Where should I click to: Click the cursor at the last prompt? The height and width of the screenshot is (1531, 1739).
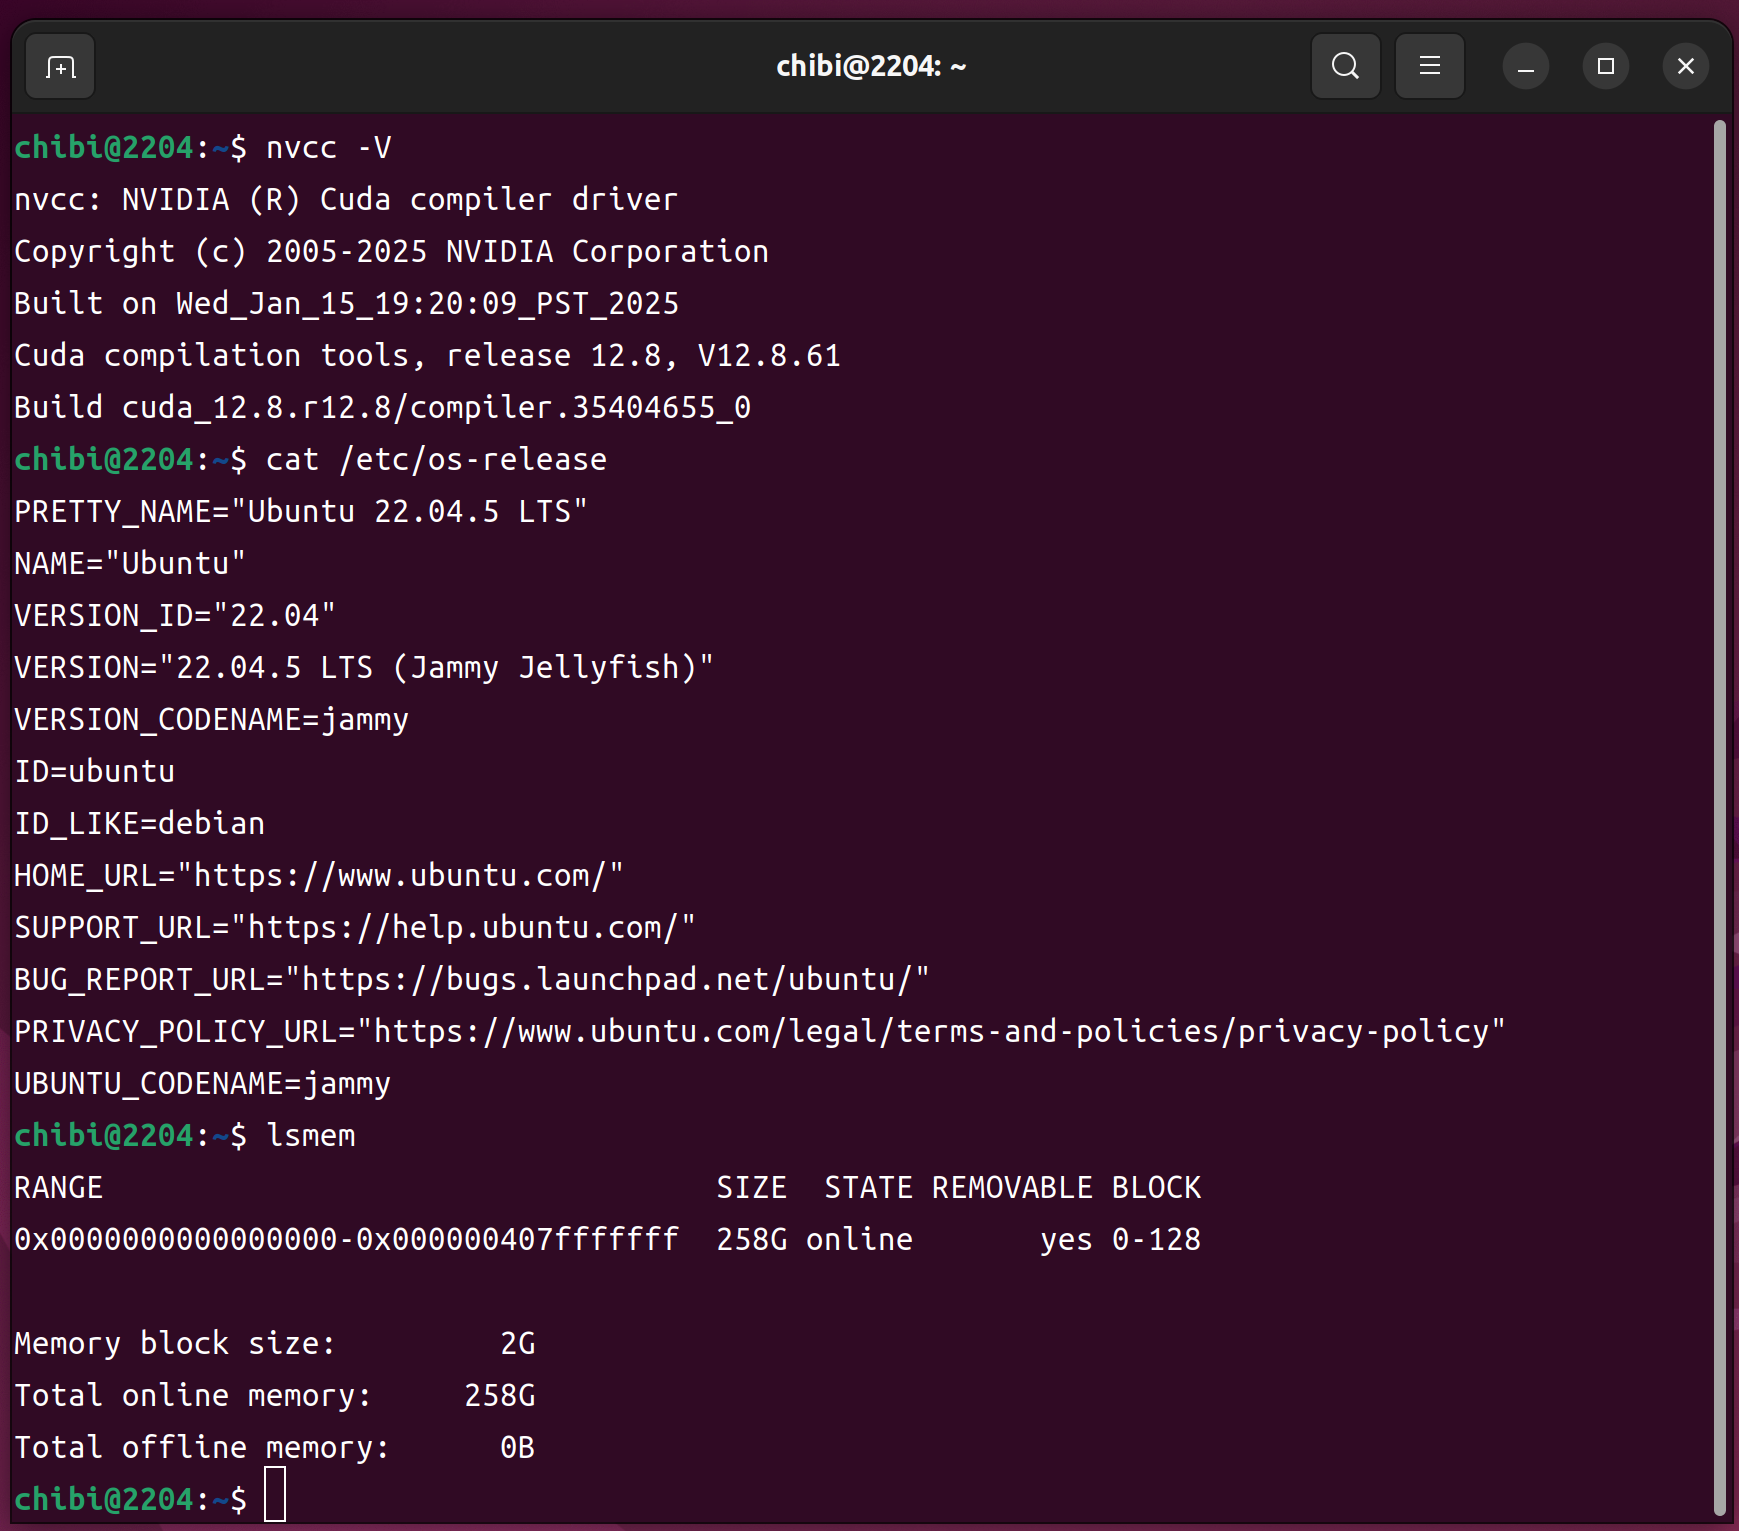(275, 1497)
